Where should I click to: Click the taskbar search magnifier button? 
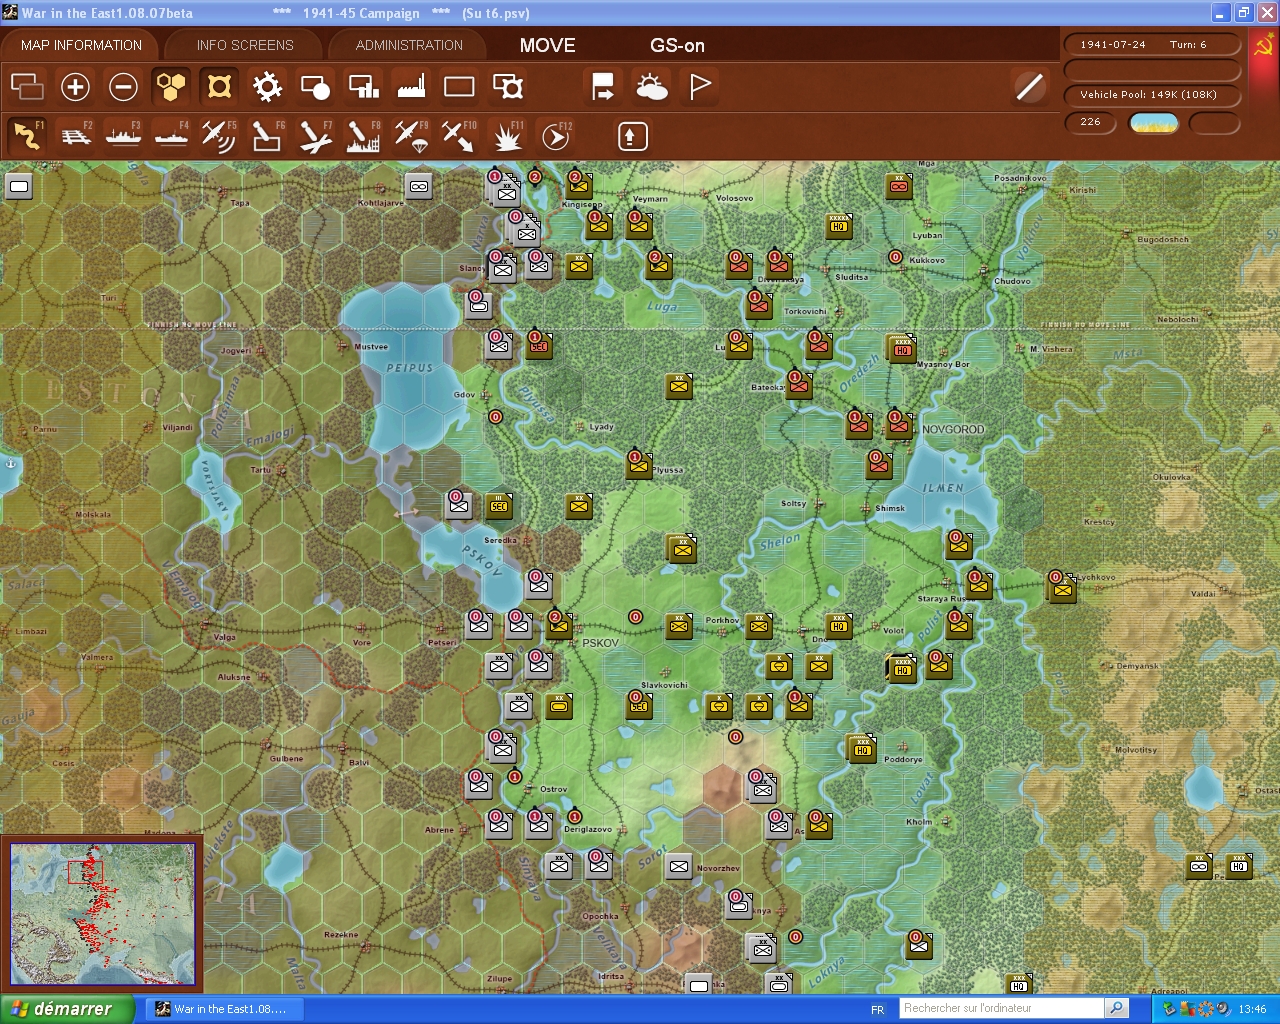tap(1117, 1008)
